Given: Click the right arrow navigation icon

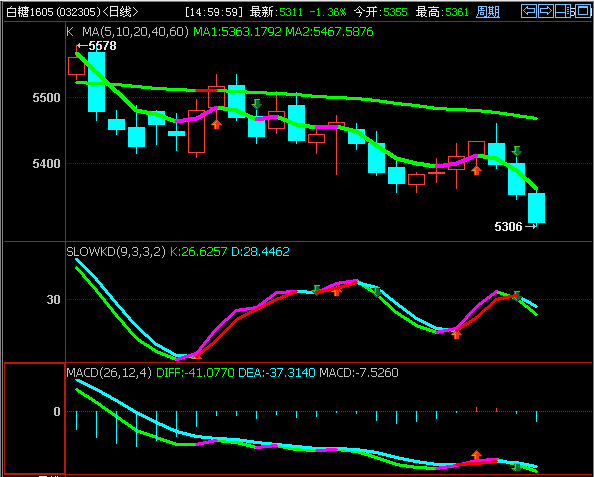Looking at the screenshot, I should point(546,11).
